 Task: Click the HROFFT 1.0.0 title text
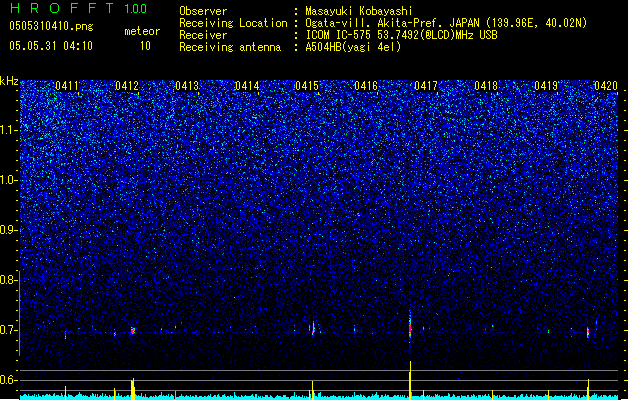point(79,8)
